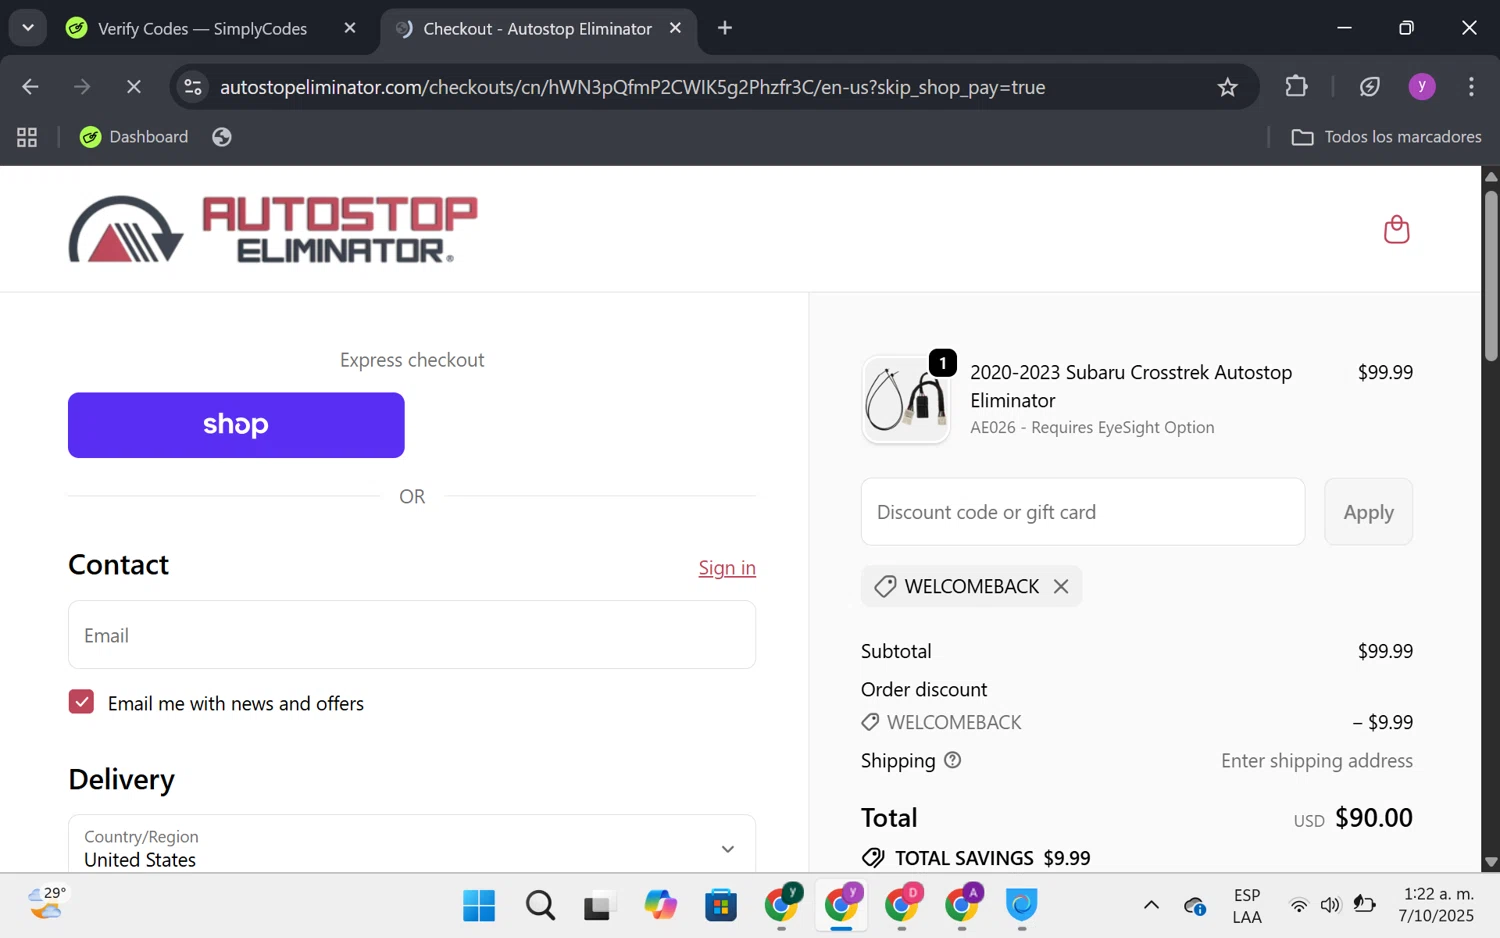1500x938 pixels.
Task: Select the Checkout - Autostop Eliminator tab
Action: pyautogui.click(x=537, y=29)
